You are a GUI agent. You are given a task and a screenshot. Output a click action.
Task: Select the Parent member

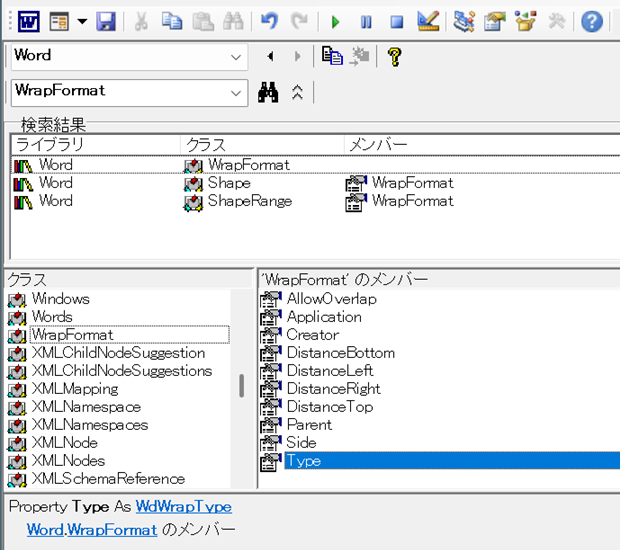[309, 425]
